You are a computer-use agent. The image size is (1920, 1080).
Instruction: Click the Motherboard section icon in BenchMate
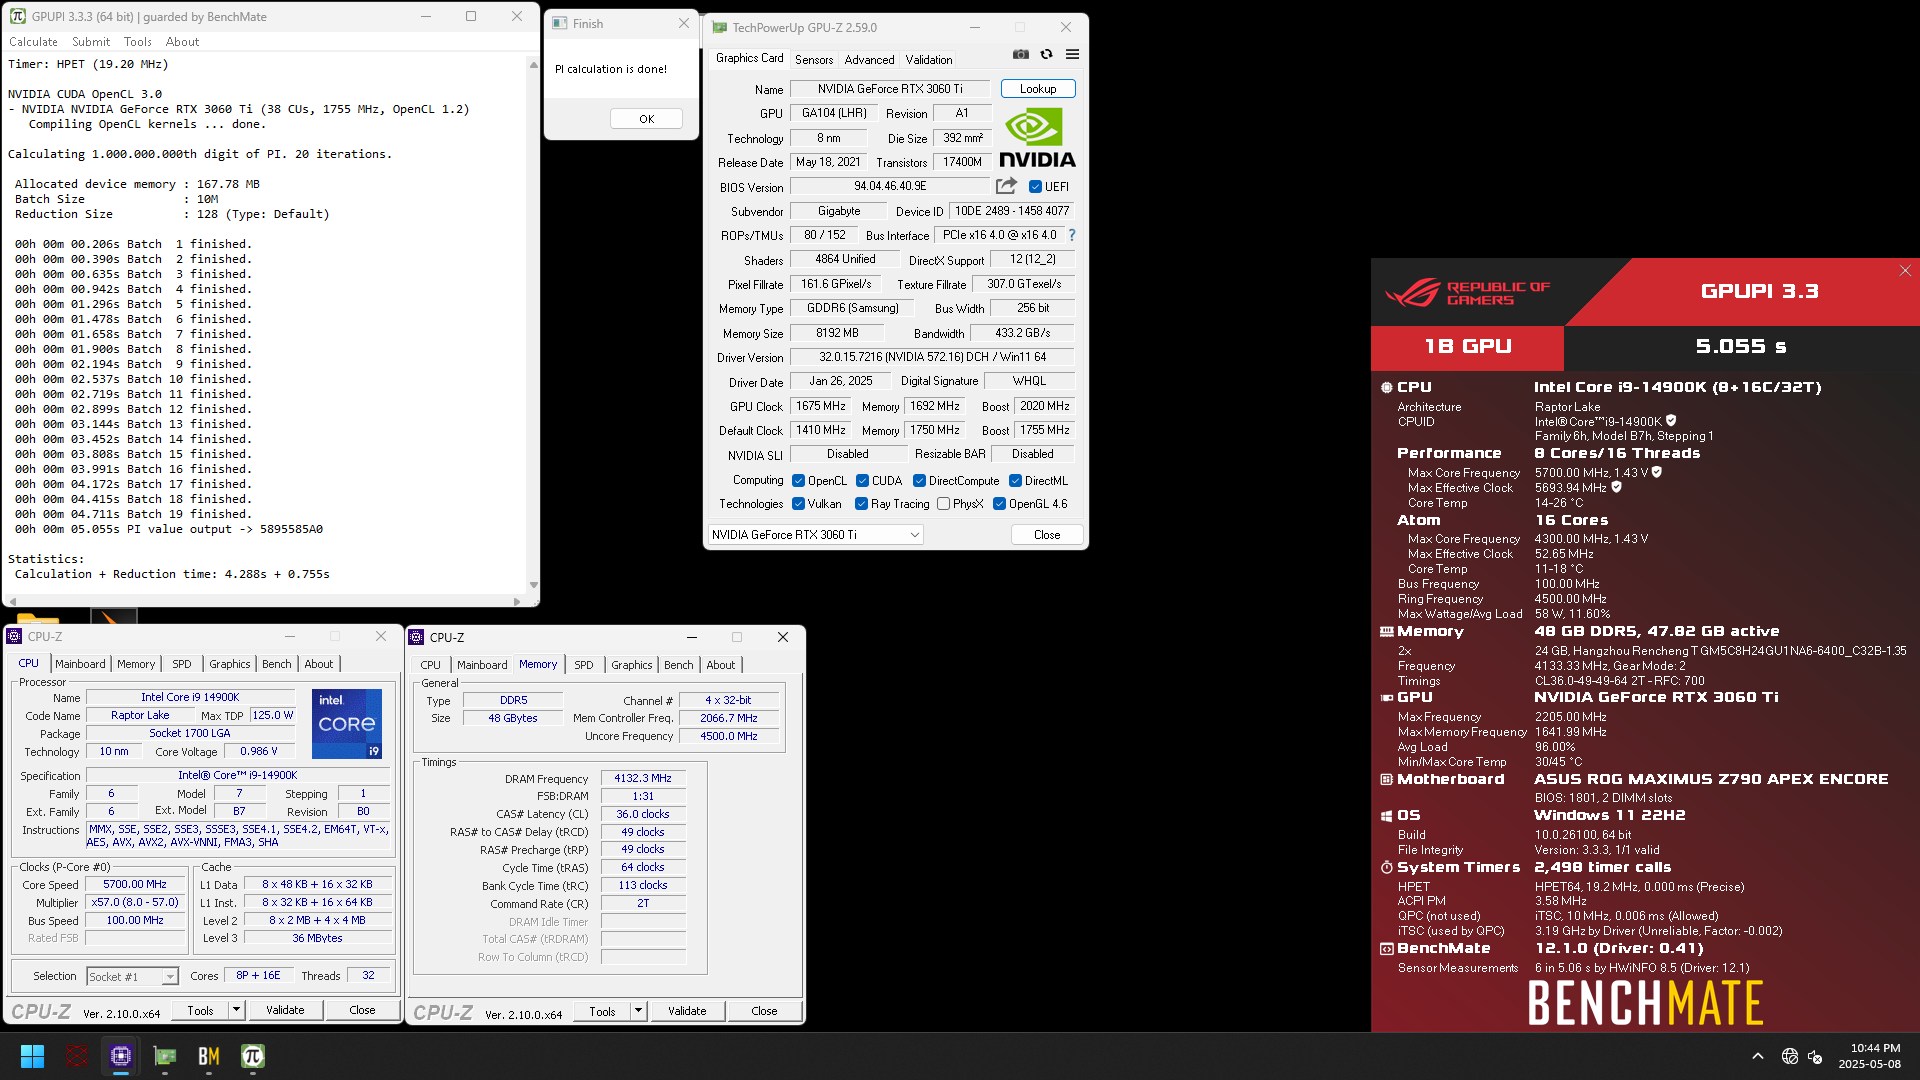pyautogui.click(x=1386, y=780)
